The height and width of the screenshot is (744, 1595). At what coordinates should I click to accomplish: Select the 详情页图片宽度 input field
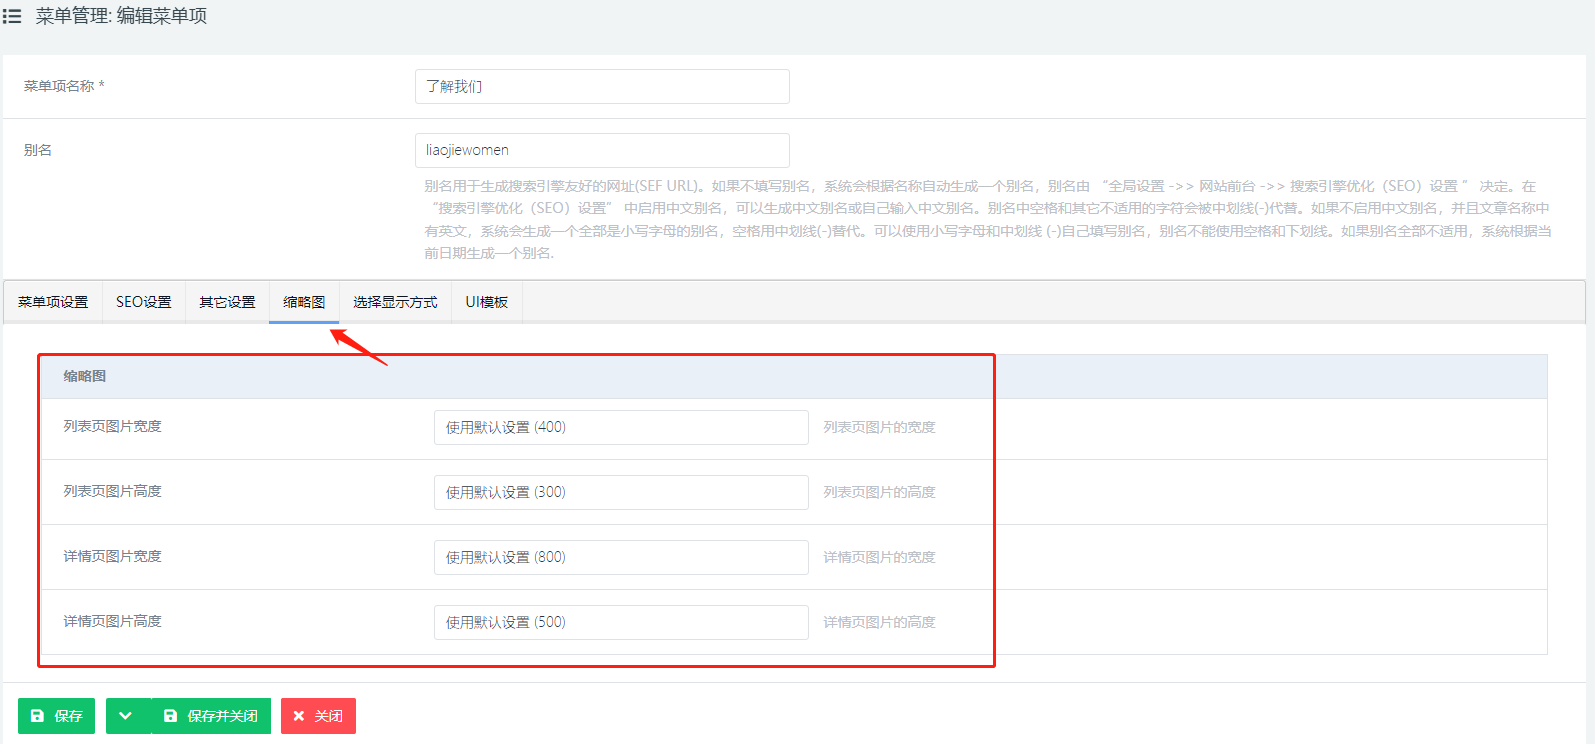click(x=621, y=558)
